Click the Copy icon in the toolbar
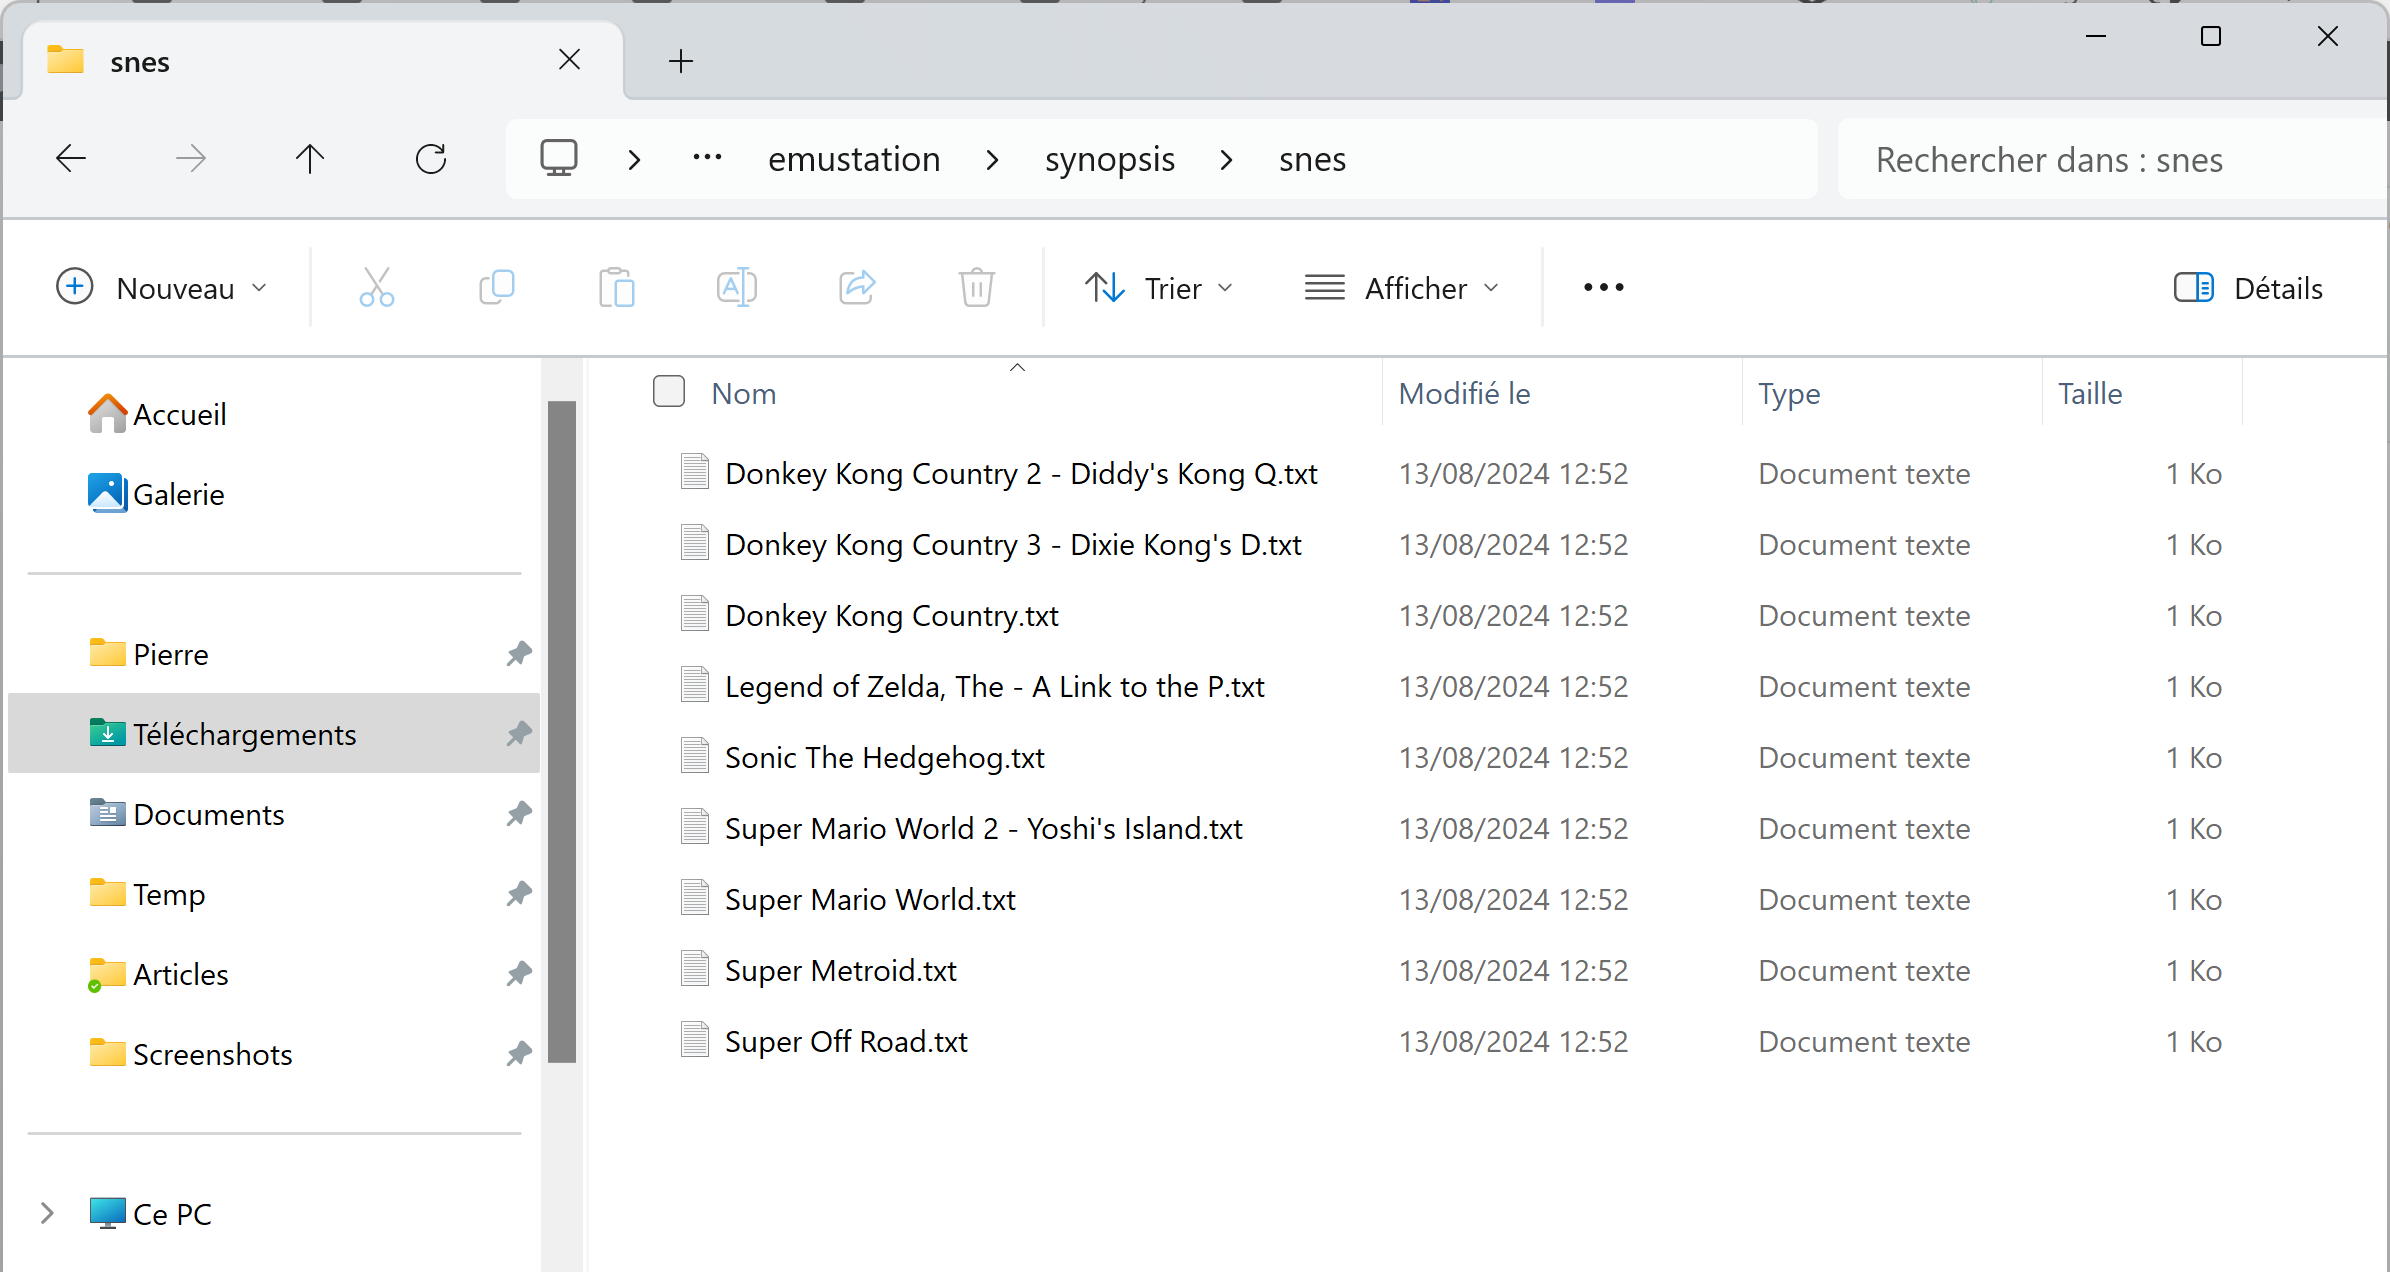The height and width of the screenshot is (1272, 2390). click(x=497, y=288)
